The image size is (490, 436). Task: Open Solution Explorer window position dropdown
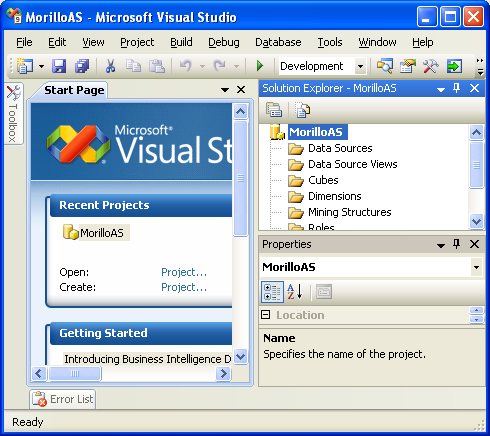[441, 89]
